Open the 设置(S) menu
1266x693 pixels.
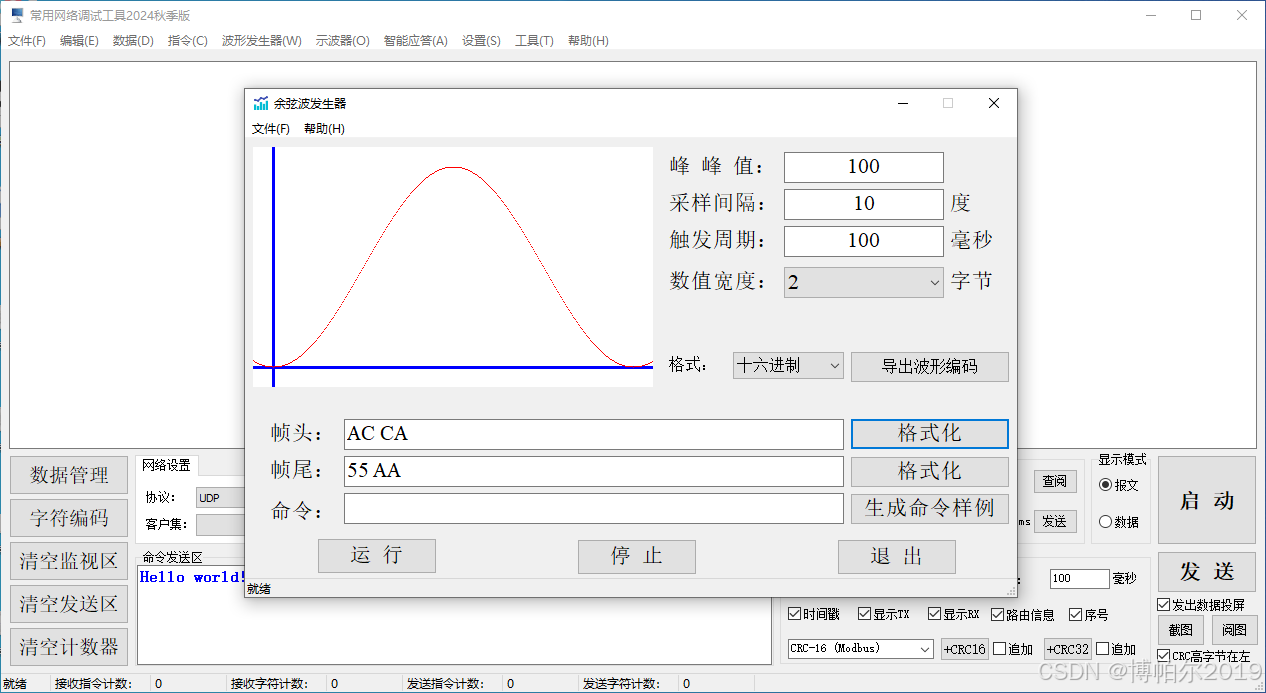coord(481,41)
